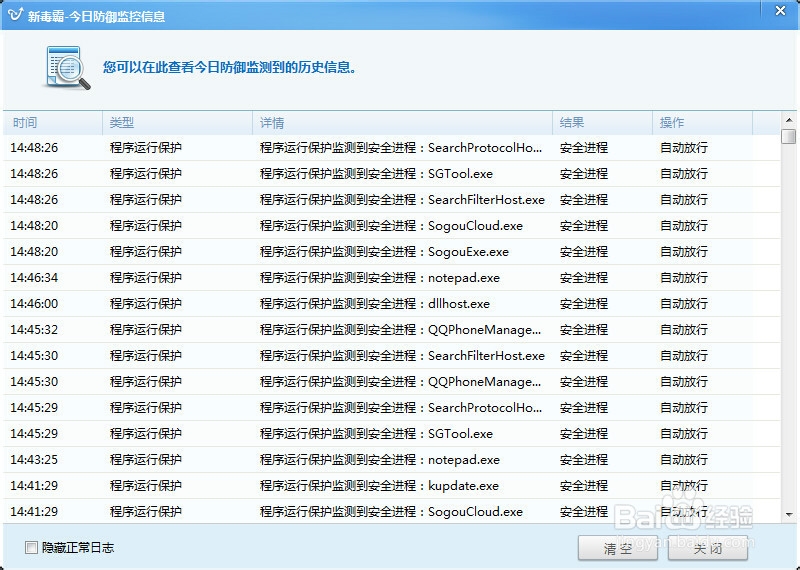Screen dimensions: 800x570
Task: Select the dllhost.exe detail entry
Action: 374,304
